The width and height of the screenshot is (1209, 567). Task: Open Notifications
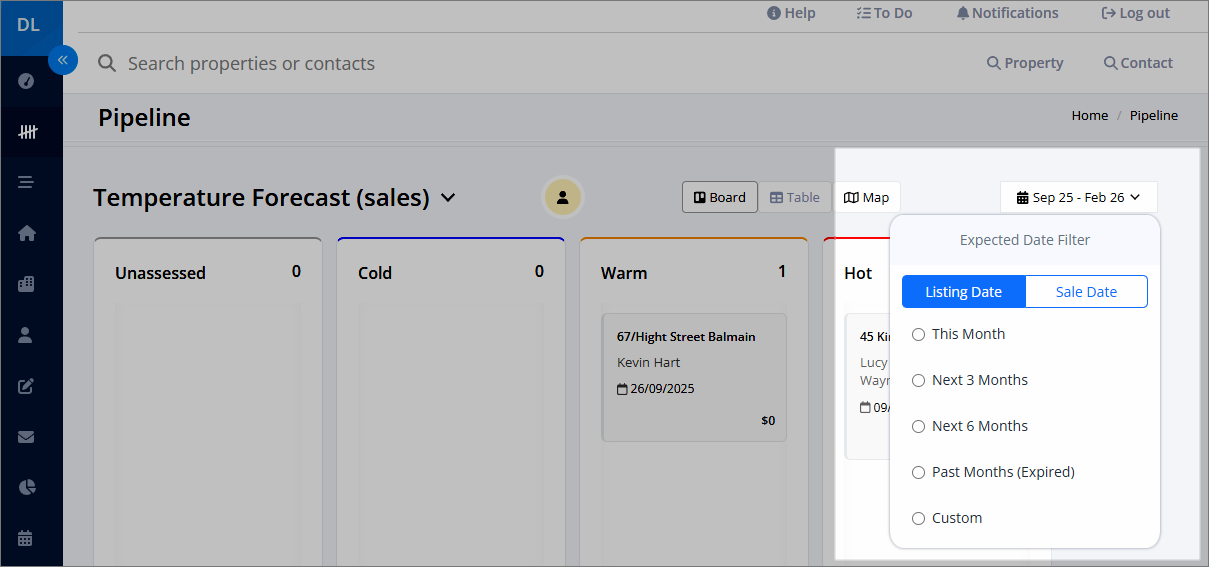[1007, 13]
